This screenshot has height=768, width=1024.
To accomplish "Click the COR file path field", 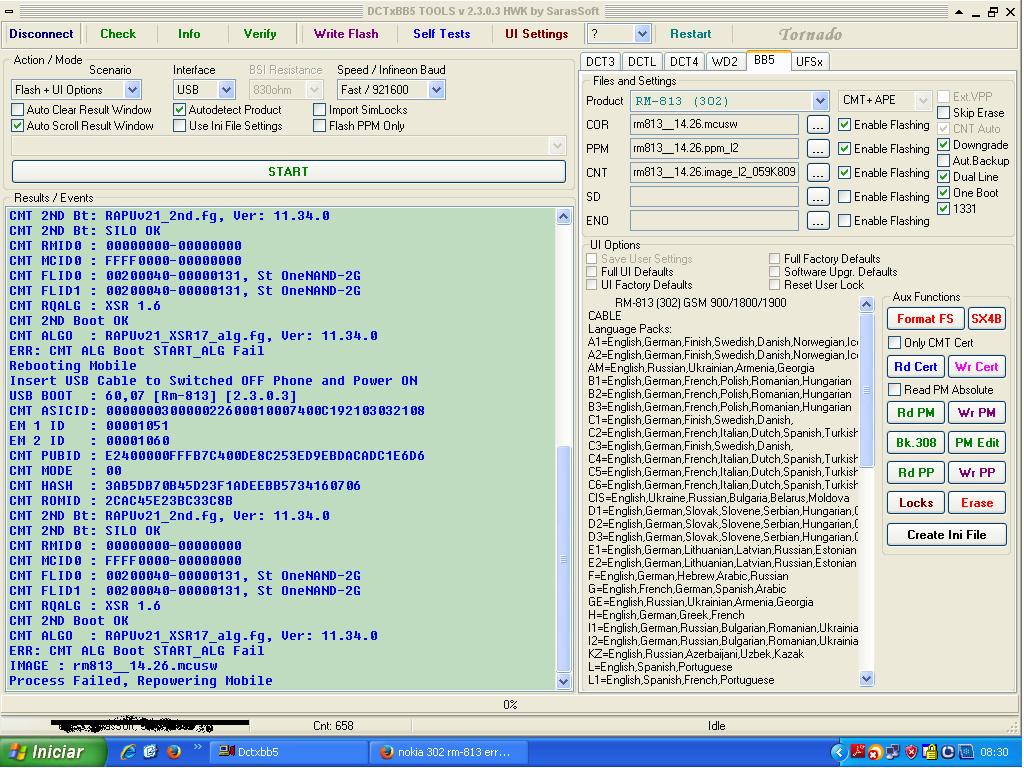I will (x=714, y=125).
